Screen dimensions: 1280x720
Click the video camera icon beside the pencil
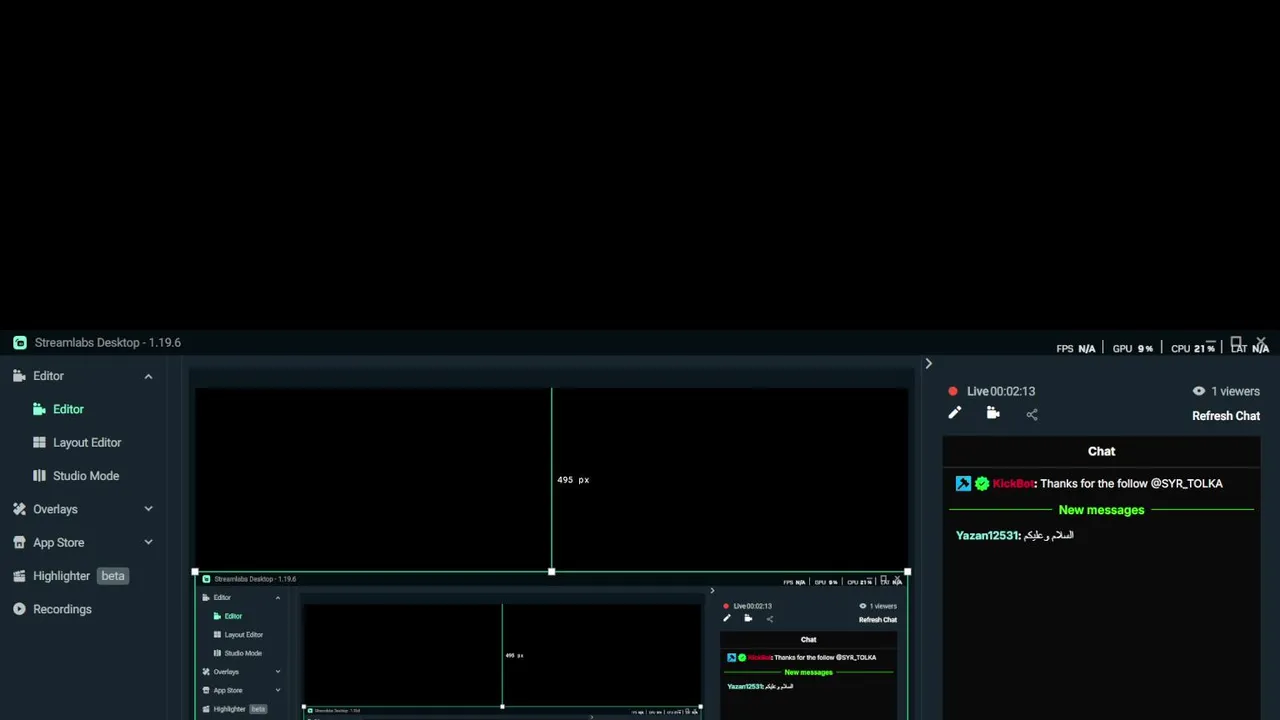pyautogui.click(x=993, y=414)
